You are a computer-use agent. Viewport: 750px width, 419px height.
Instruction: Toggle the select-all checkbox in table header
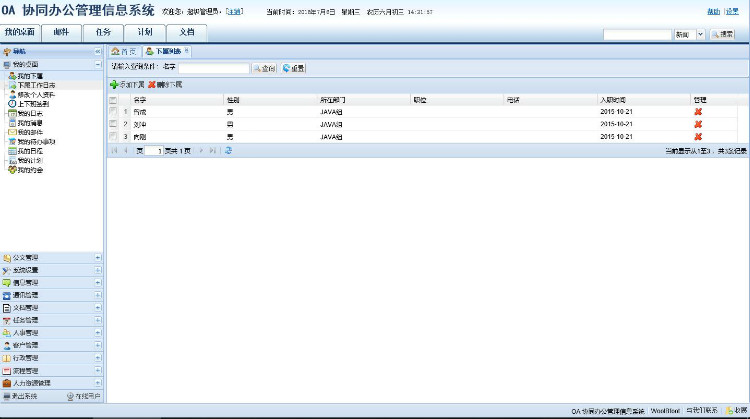(113, 100)
